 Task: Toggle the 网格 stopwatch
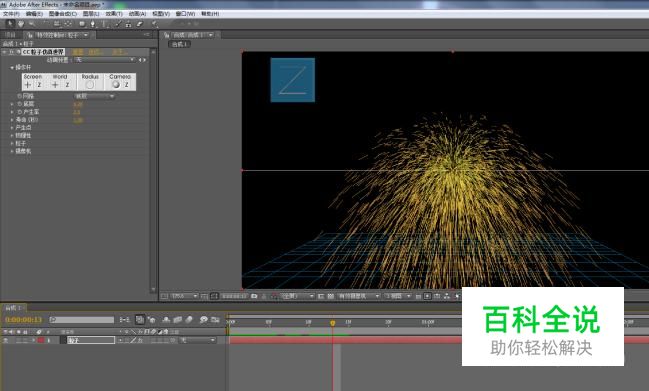coord(19,96)
